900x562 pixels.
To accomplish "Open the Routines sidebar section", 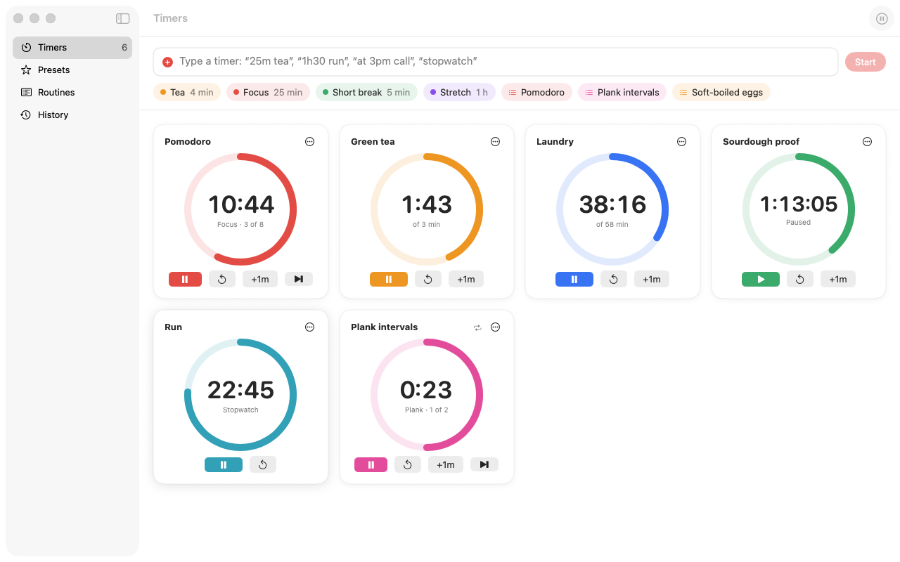I will 72,92.
